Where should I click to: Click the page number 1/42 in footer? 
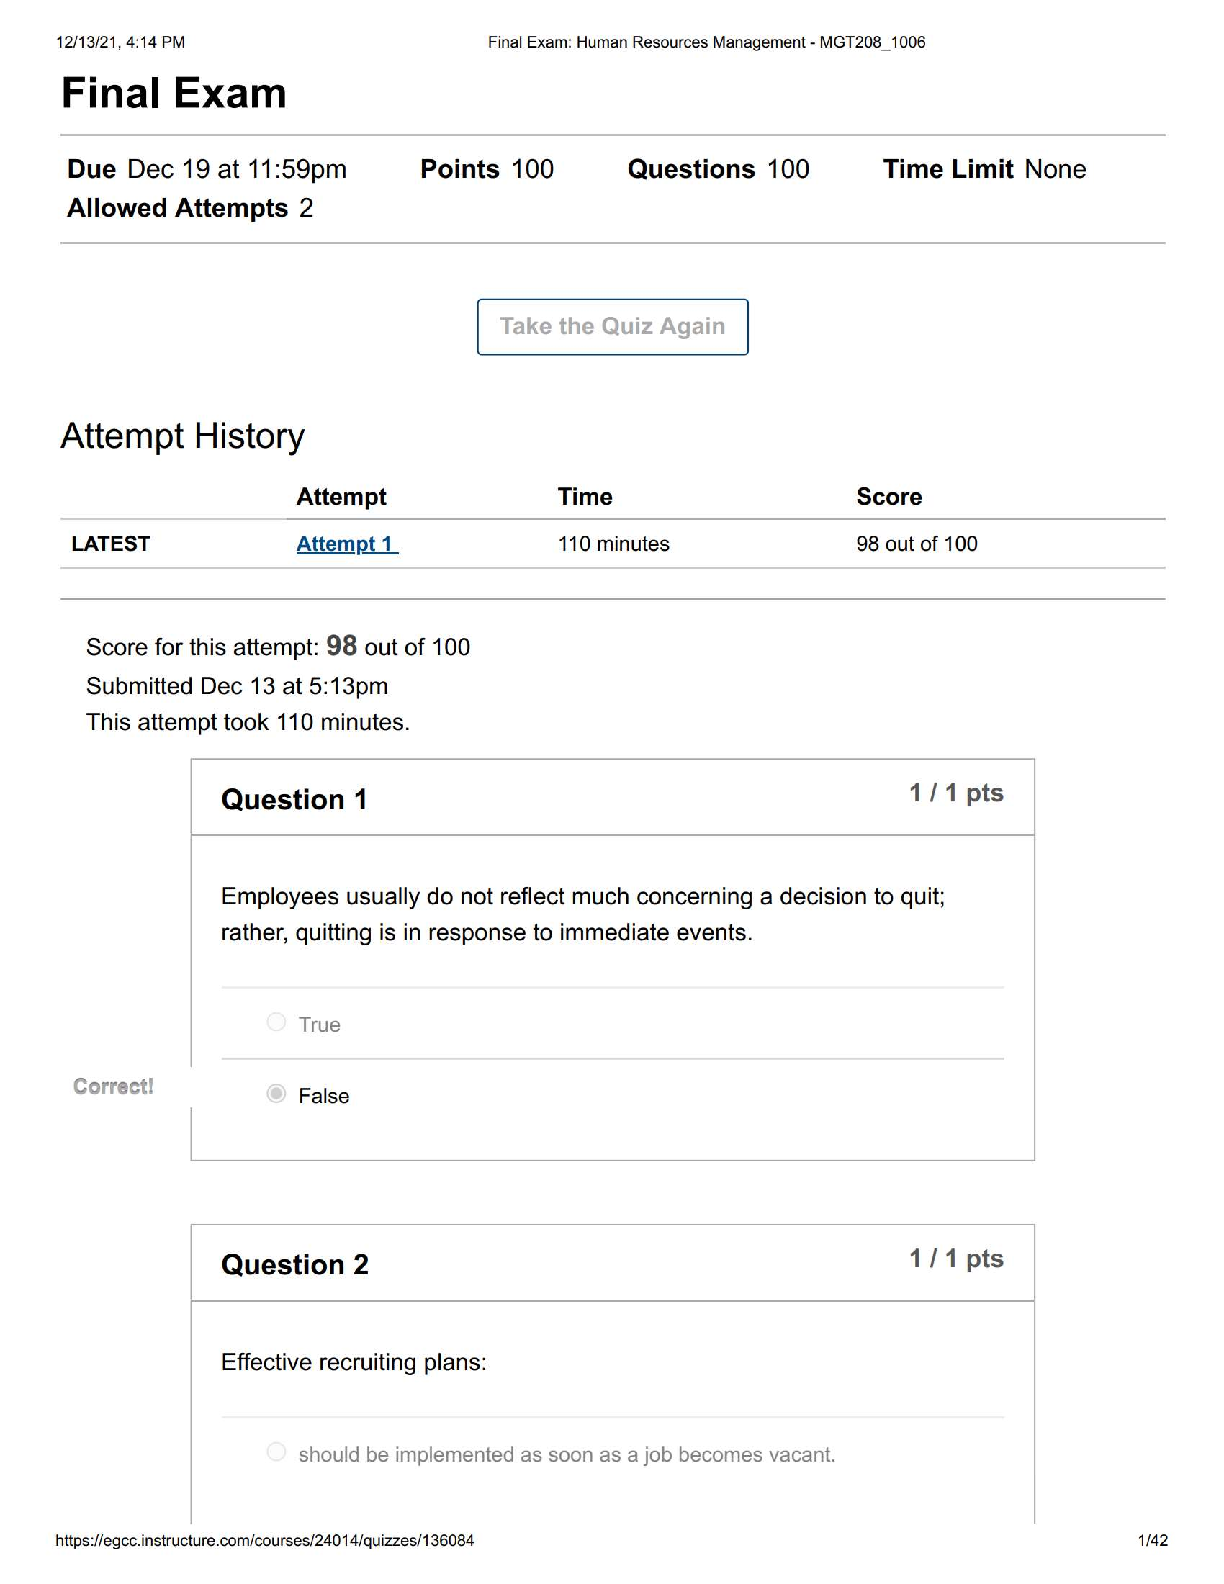[x=1152, y=1541]
